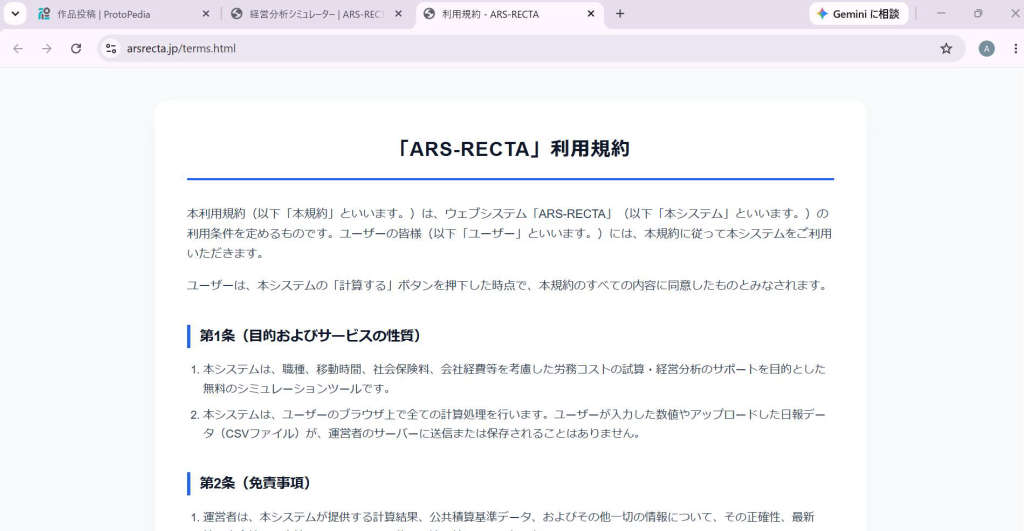The width and height of the screenshot is (1024, 531).
Task: Click the Gemini に相談 button
Action: [x=858, y=14]
